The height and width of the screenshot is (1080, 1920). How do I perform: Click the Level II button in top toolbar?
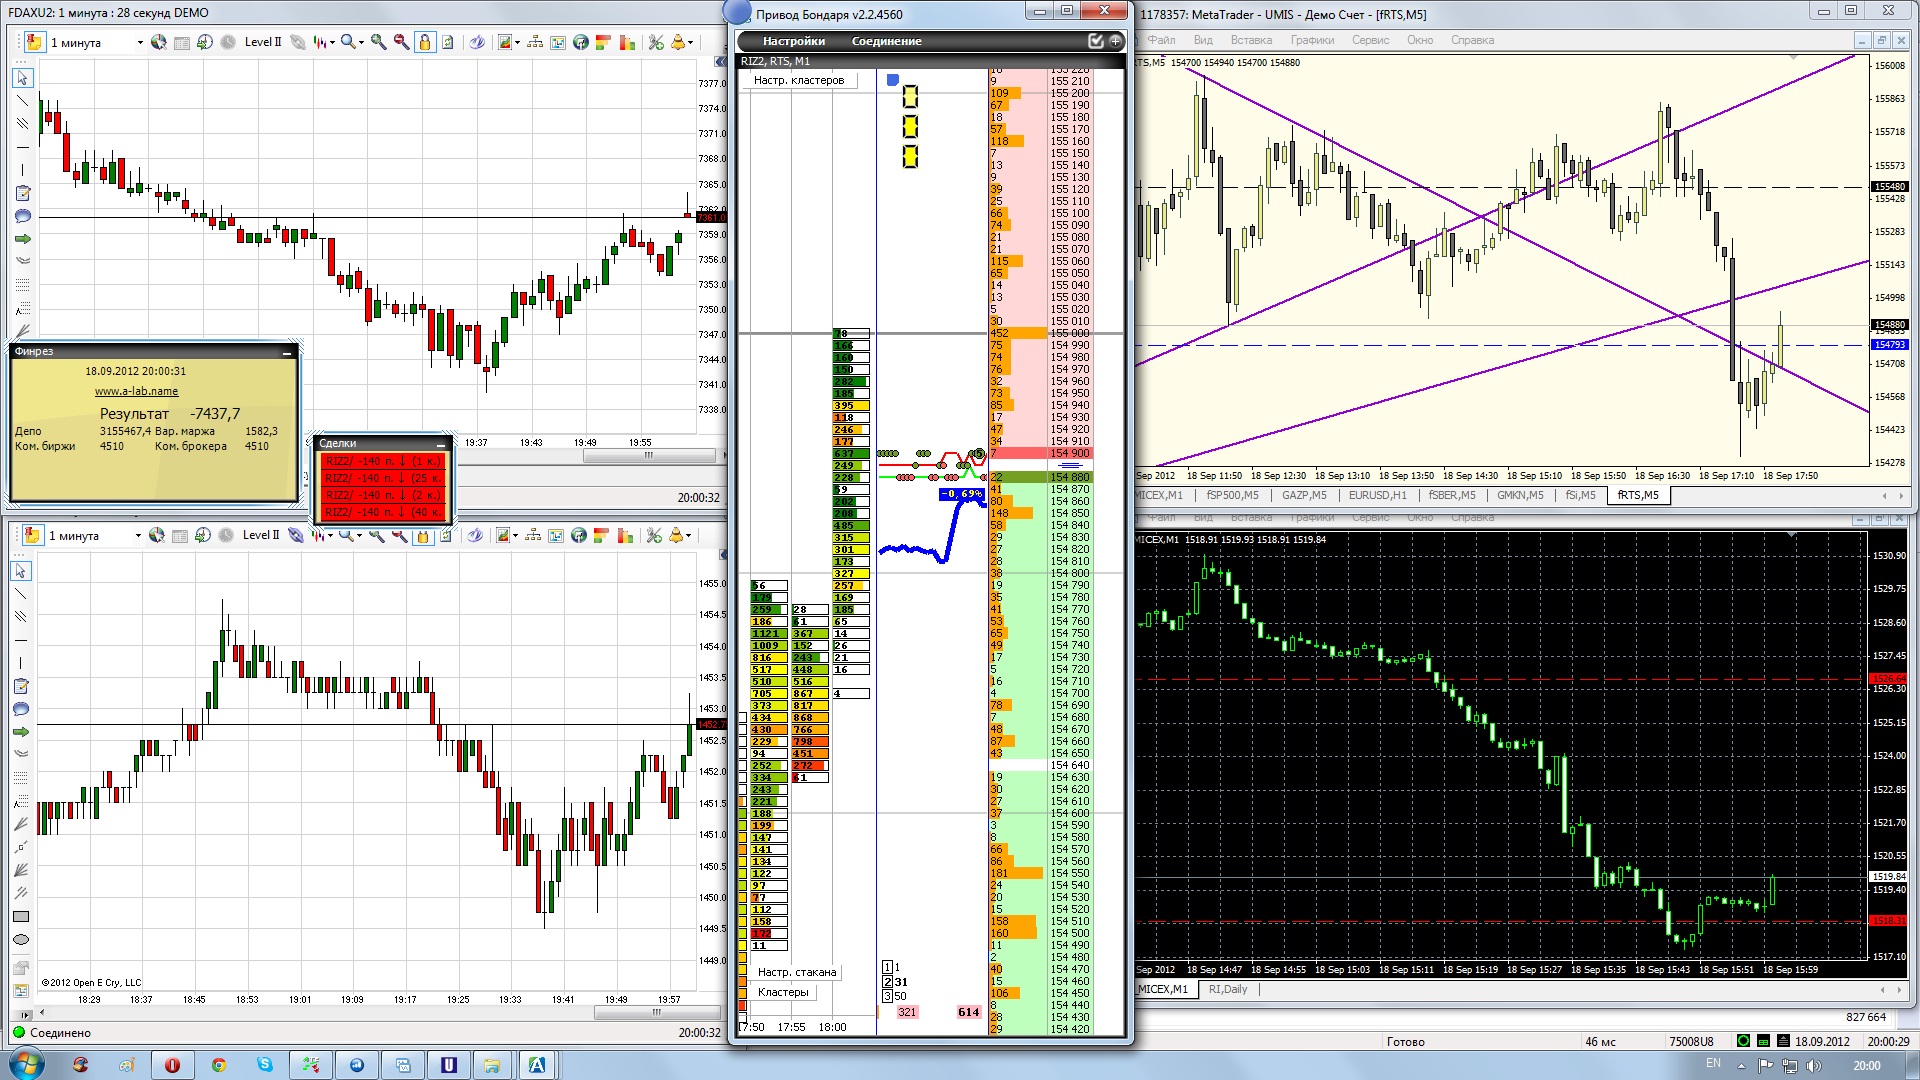click(263, 42)
